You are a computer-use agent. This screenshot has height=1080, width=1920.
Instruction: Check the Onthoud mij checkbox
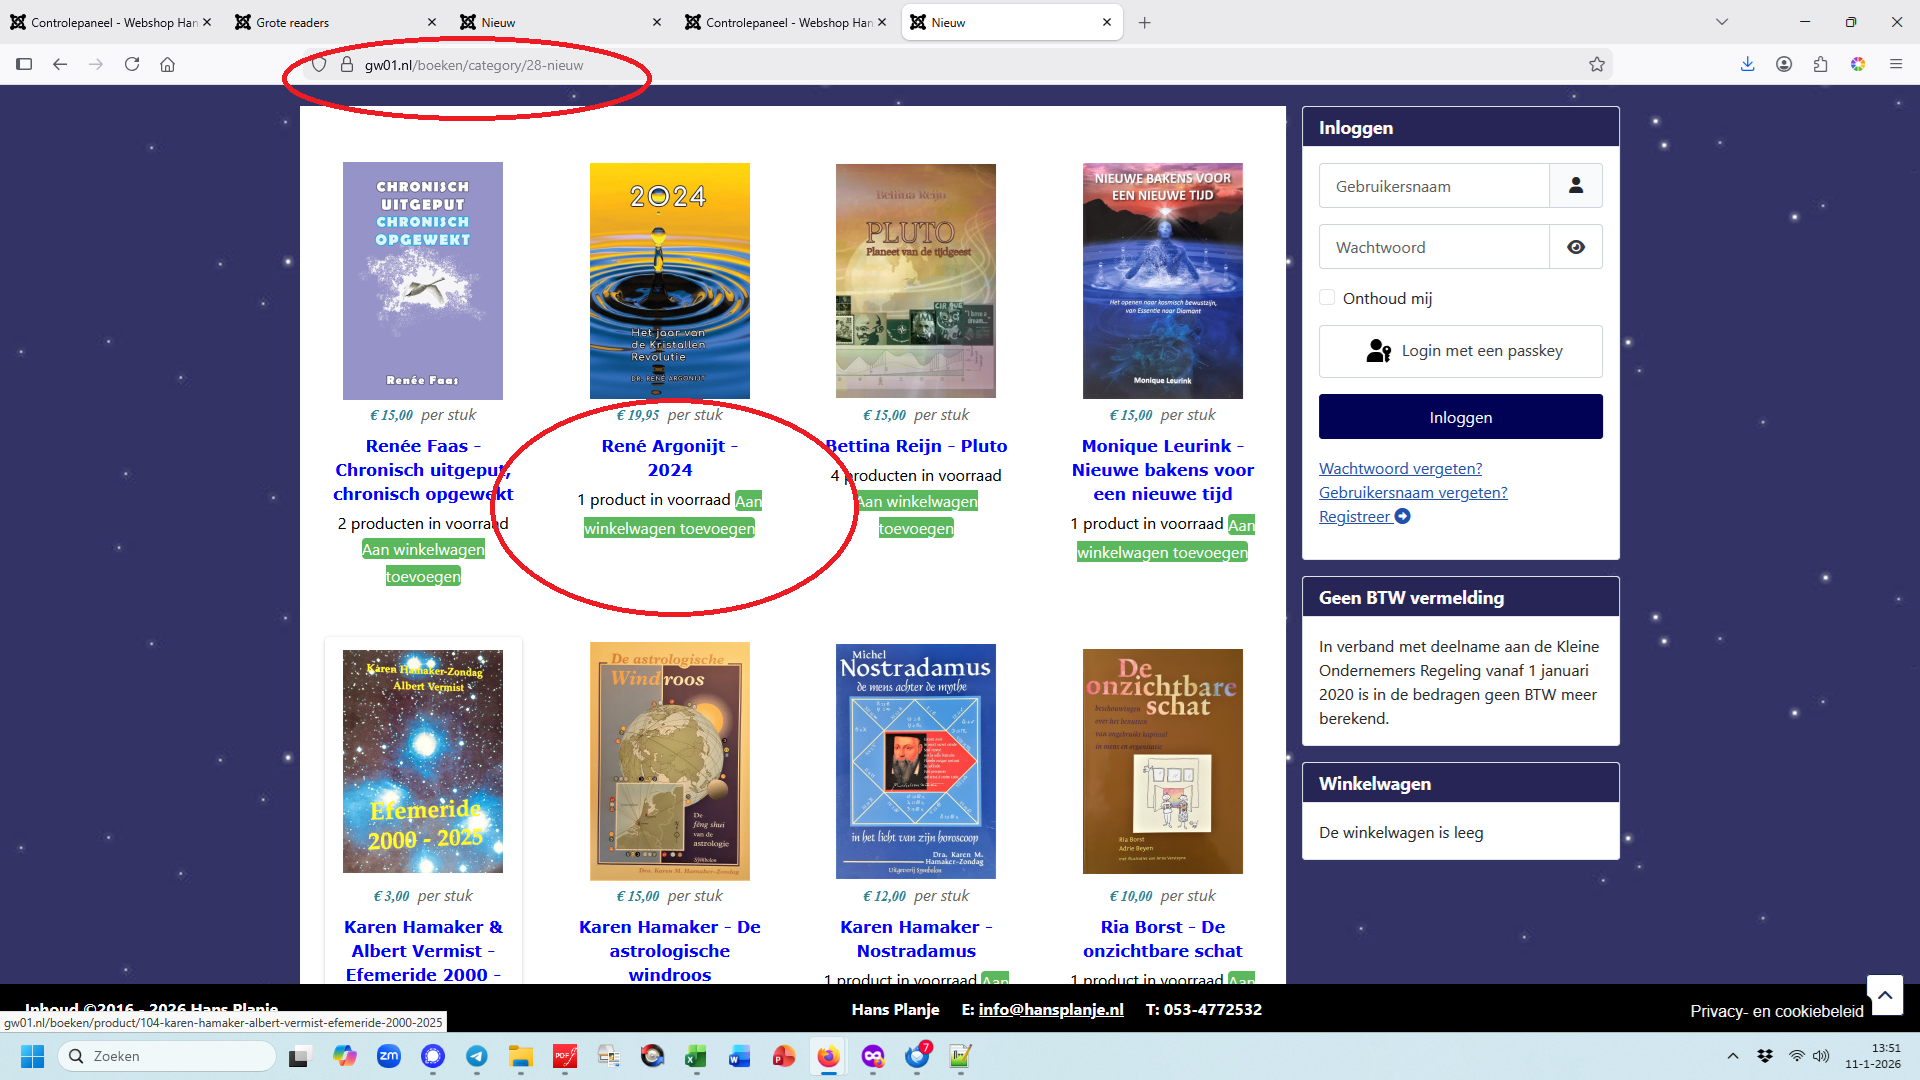tap(1327, 298)
